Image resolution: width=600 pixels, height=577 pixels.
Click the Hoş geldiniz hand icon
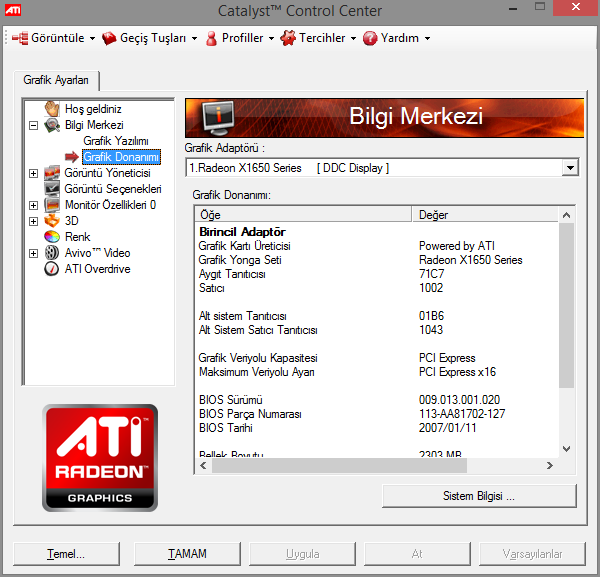52,109
